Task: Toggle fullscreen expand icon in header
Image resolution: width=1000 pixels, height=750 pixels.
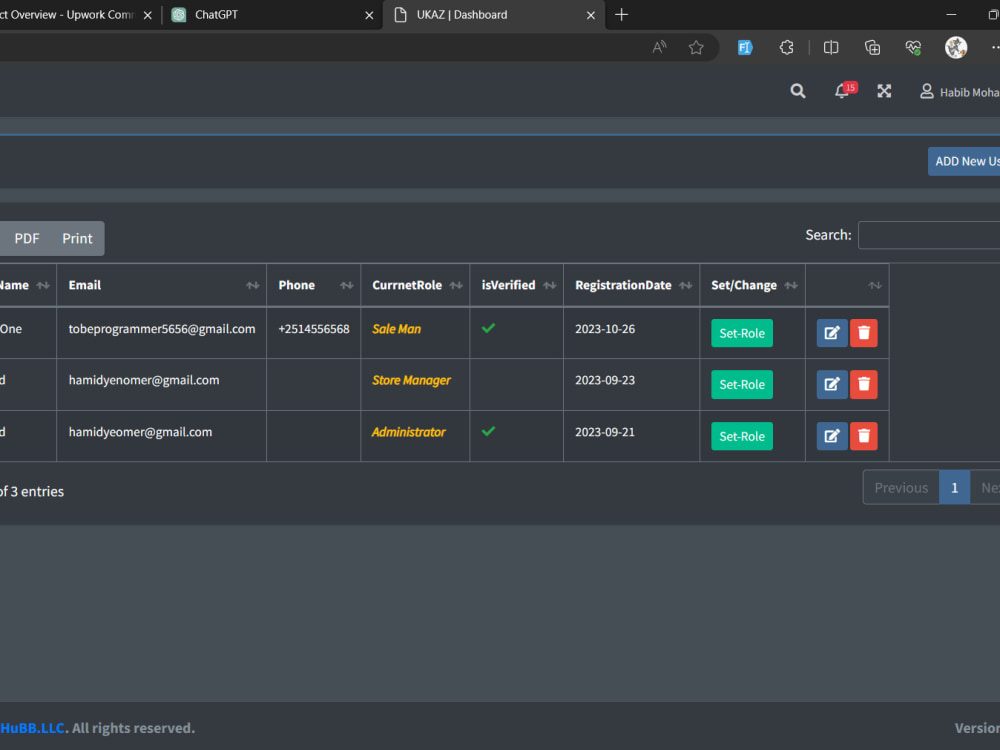Action: click(x=884, y=91)
